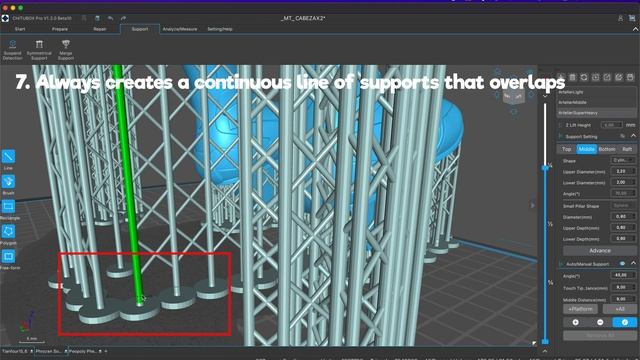This screenshot has width=640, height=360.
Task: Click the Middle Distance input field
Action: [x=623, y=299]
